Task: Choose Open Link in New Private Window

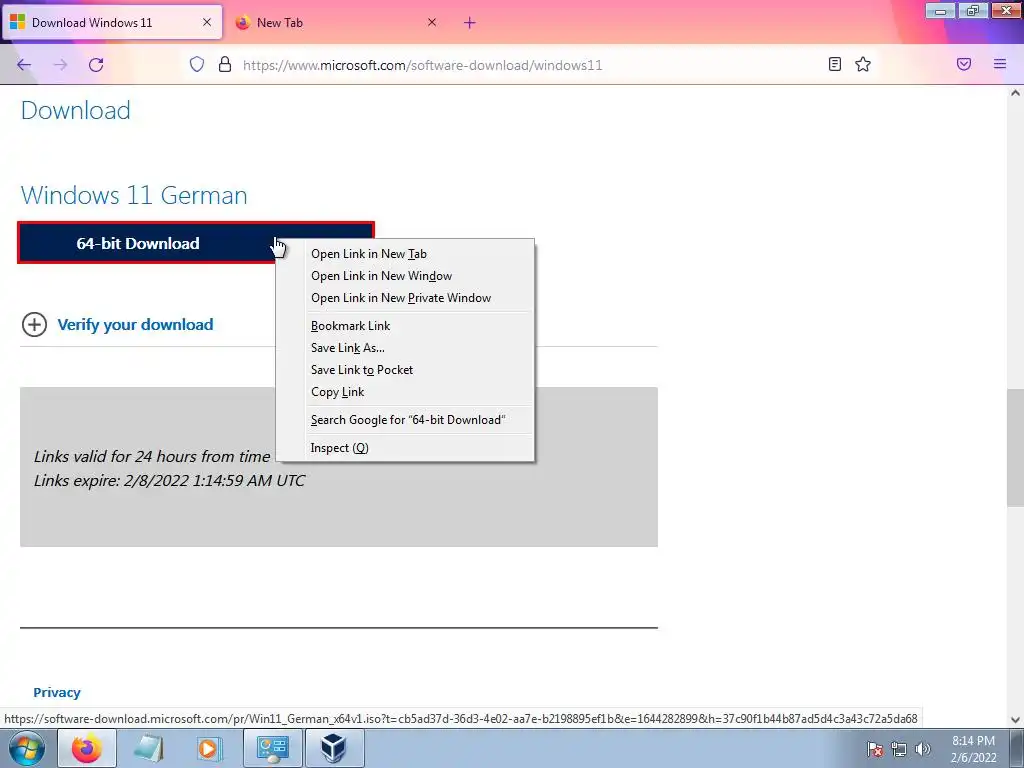Action: pos(401,298)
